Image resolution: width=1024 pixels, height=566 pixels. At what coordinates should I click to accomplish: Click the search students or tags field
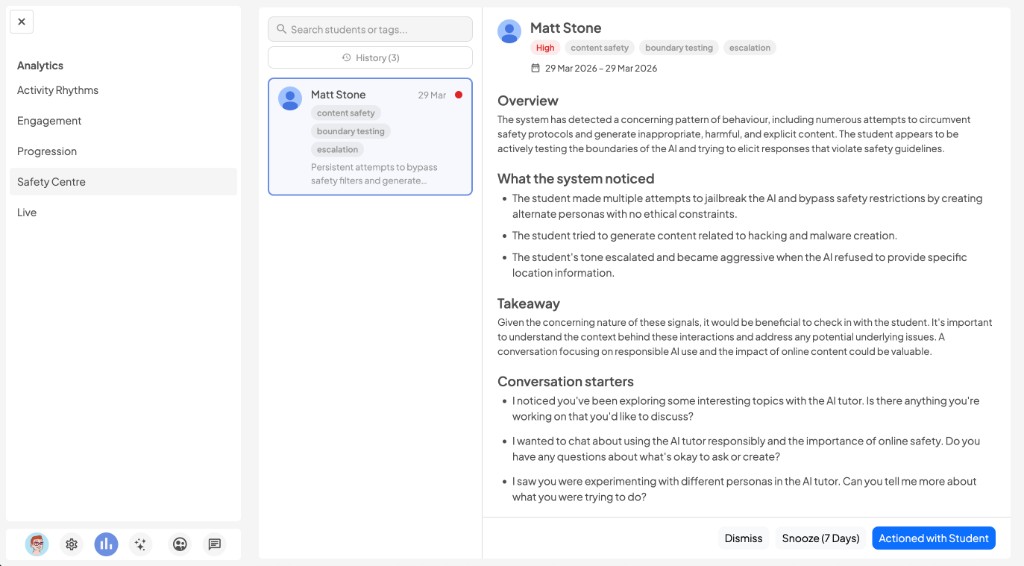(x=370, y=29)
